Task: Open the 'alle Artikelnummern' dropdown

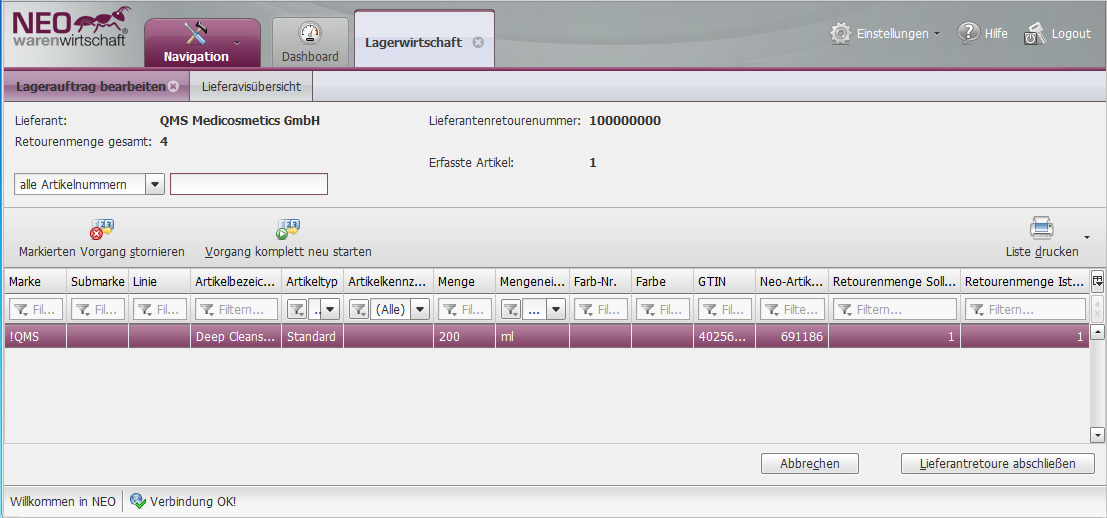Action: tap(155, 185)
